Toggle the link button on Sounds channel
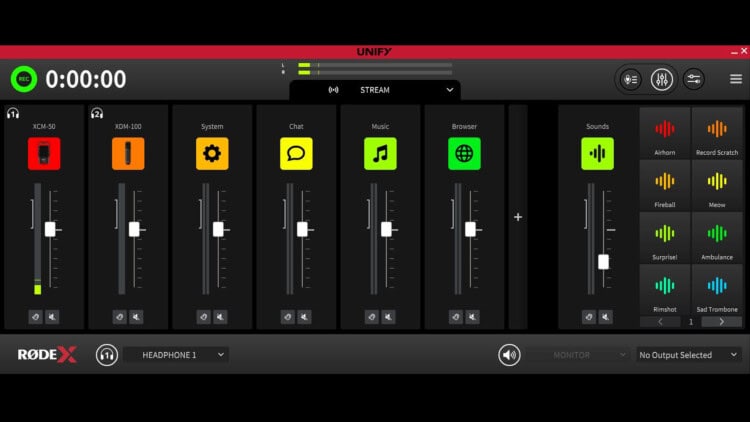 click(589, 317)
